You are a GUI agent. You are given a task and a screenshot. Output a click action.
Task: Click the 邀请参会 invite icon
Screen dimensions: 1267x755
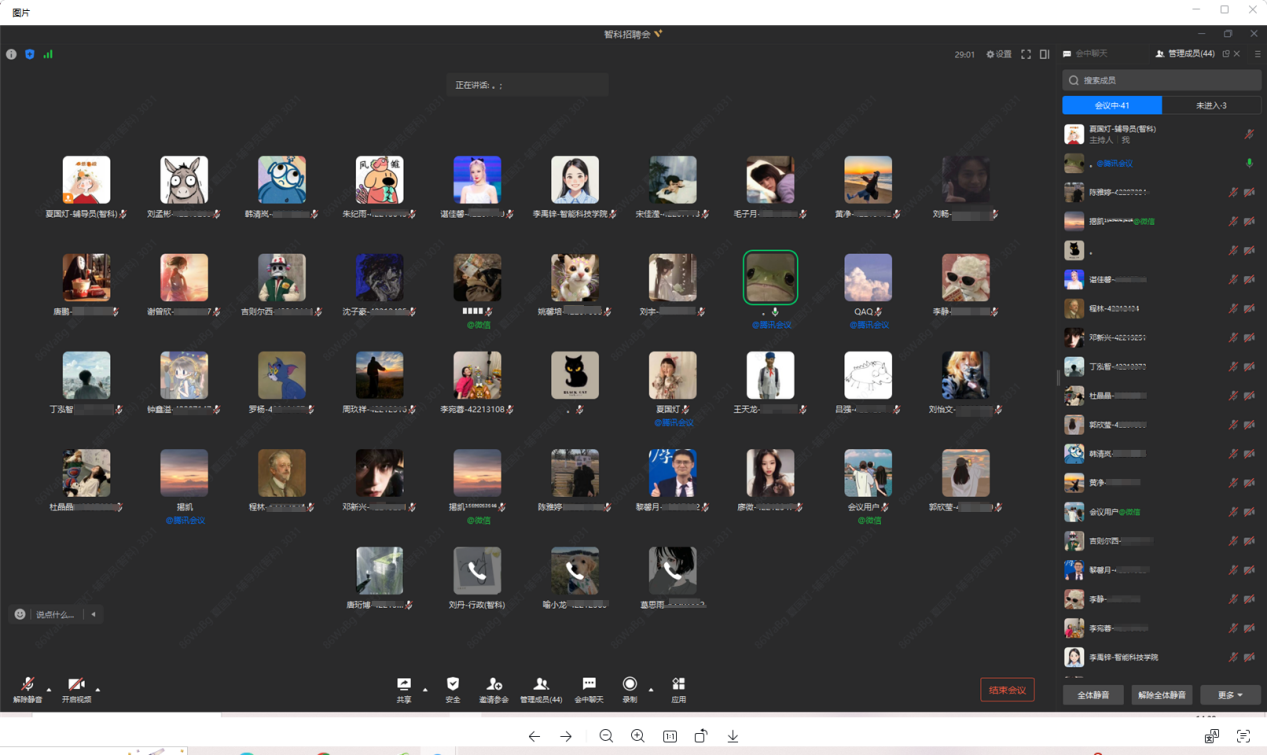click(x=494, y=685)
